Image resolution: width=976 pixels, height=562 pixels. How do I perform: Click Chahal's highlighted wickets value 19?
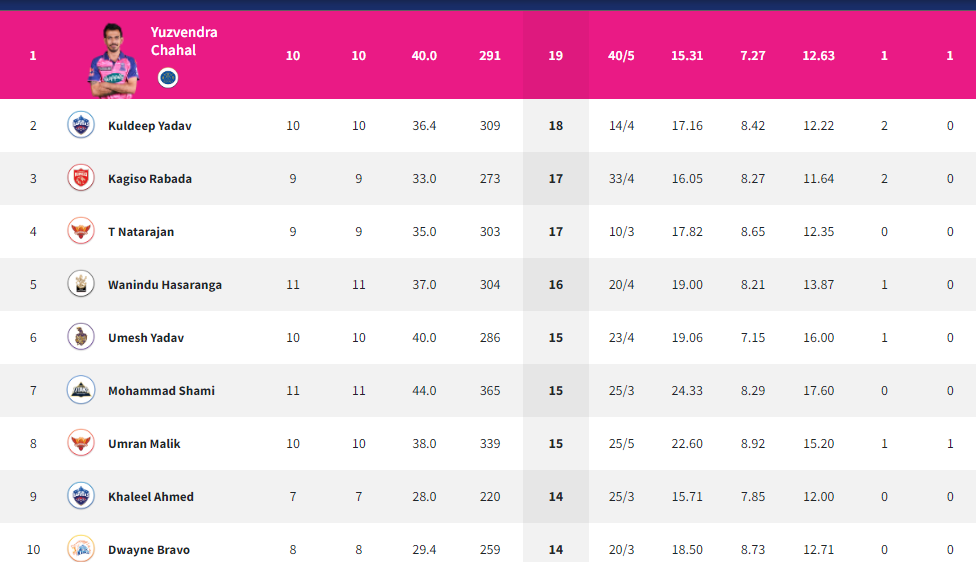pos(555,55)
